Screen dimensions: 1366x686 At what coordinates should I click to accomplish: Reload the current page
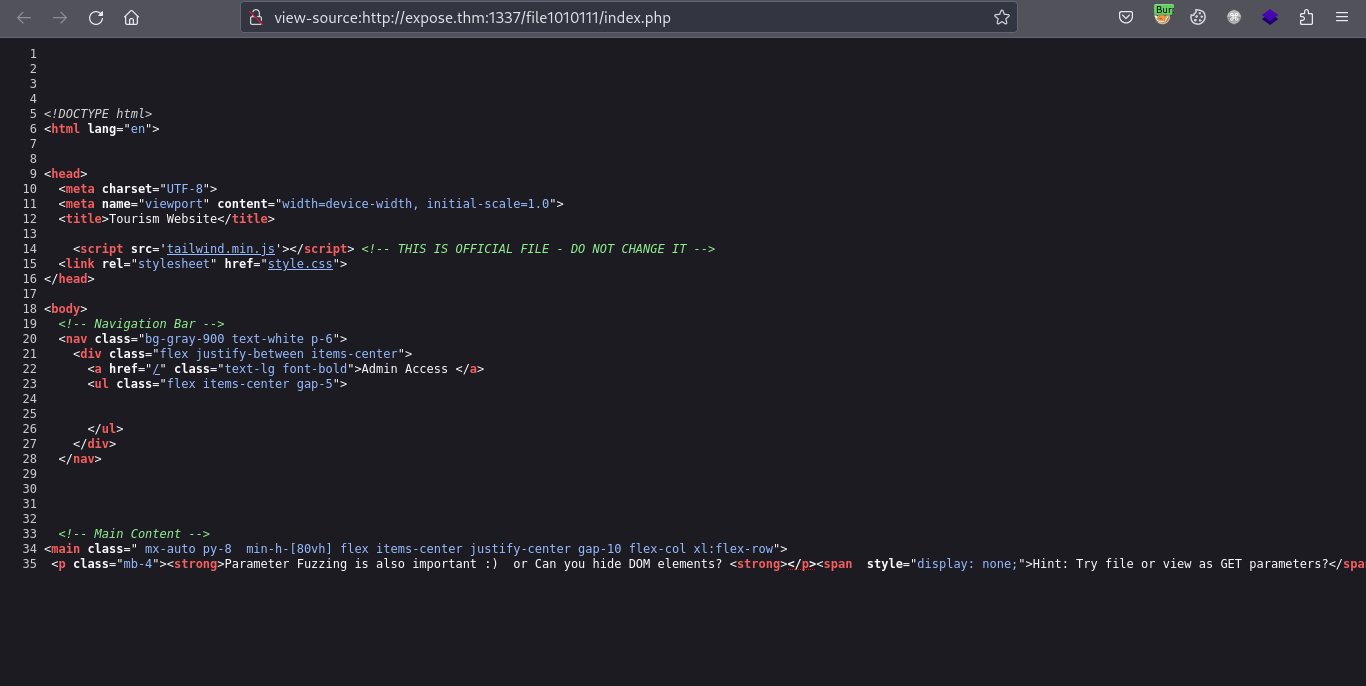pos(96,18)
